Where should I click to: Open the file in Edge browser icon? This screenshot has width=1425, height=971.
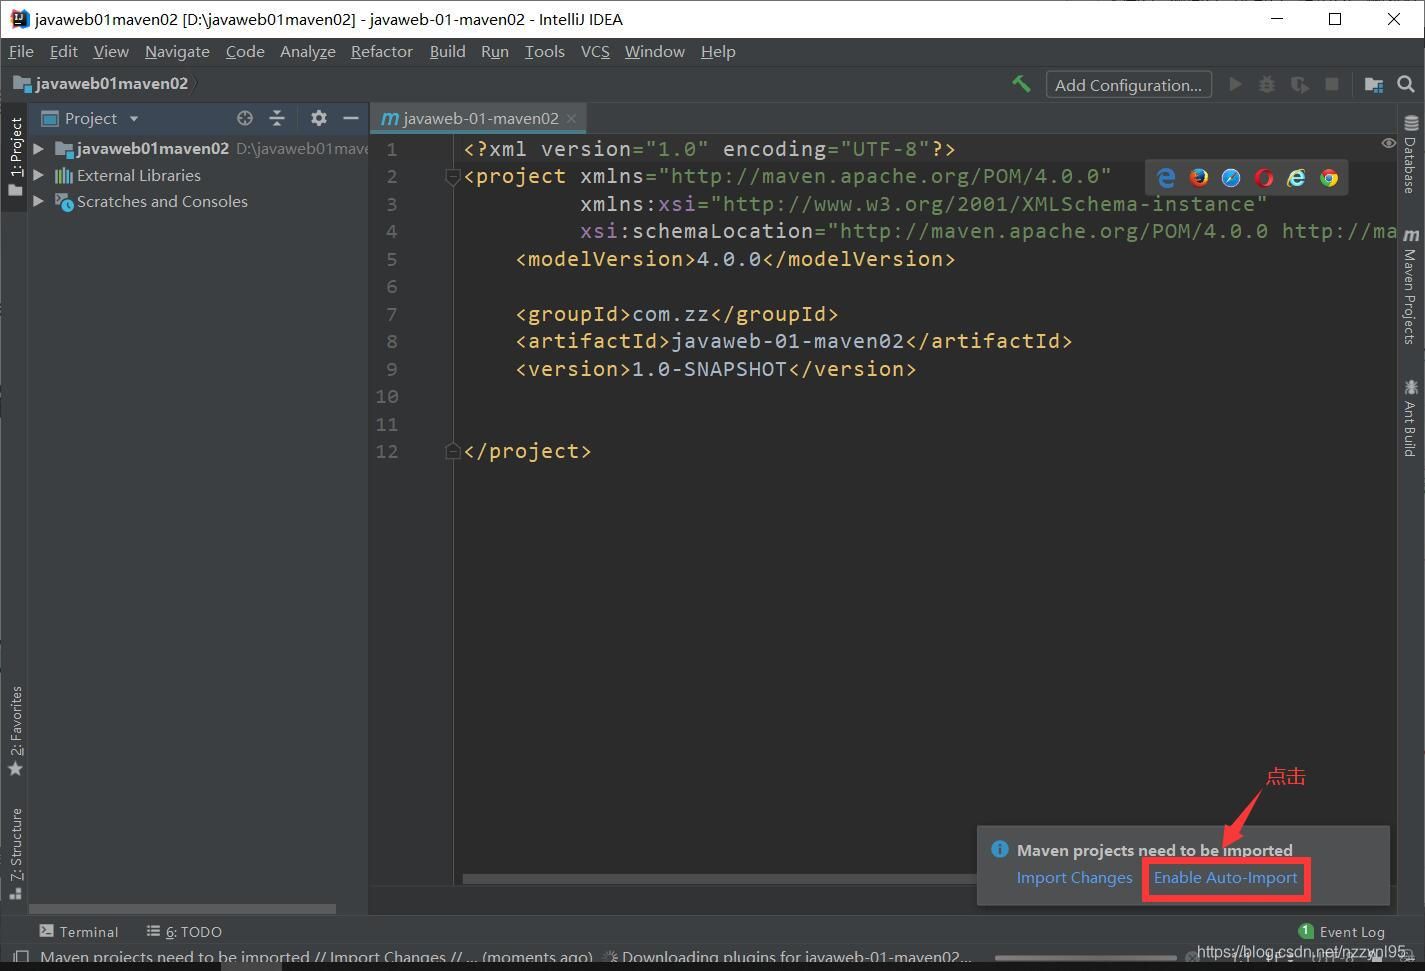coord(1166,178)
